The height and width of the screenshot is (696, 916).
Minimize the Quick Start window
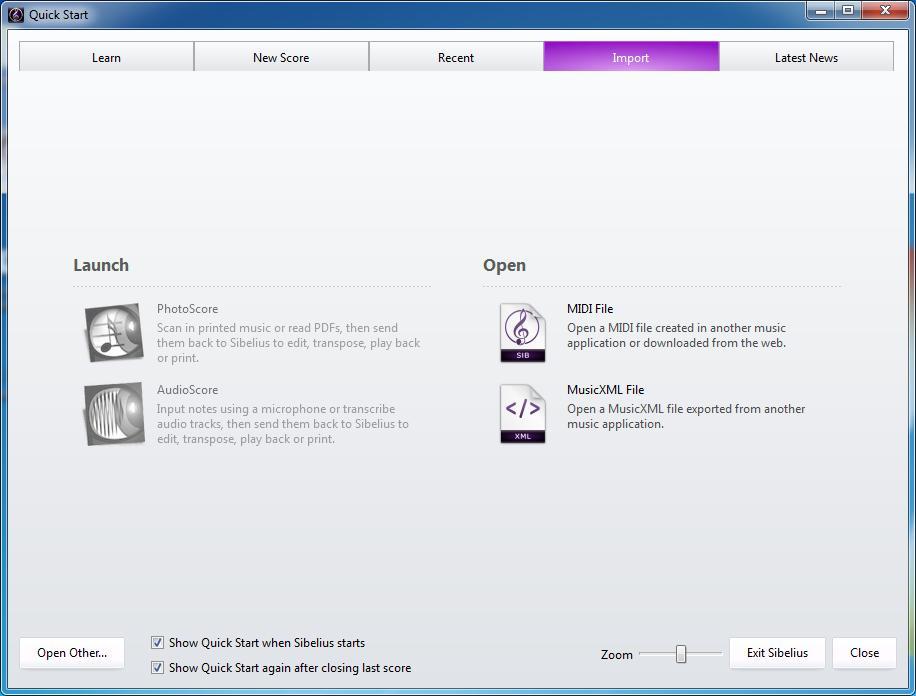coord(821,10)
